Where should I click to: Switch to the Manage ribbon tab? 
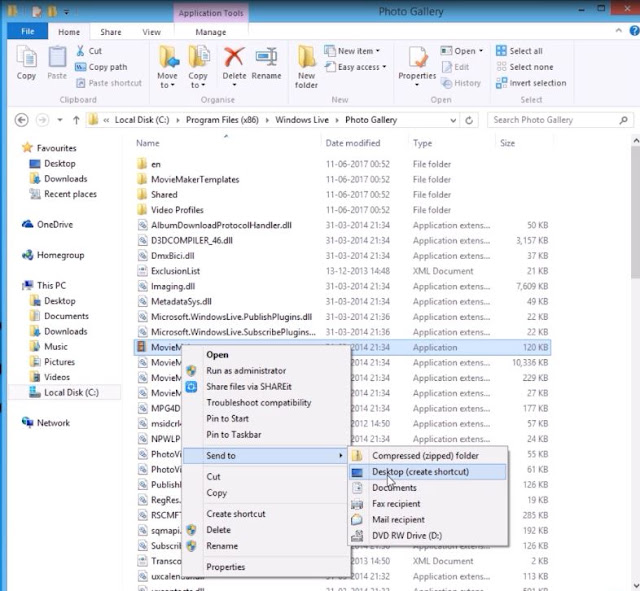211,32
